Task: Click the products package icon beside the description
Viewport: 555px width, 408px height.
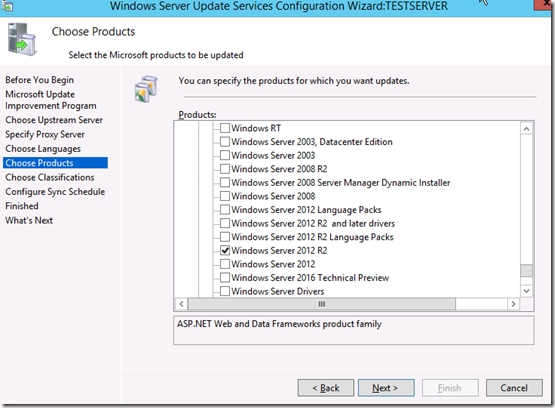Action: point(146,88)
